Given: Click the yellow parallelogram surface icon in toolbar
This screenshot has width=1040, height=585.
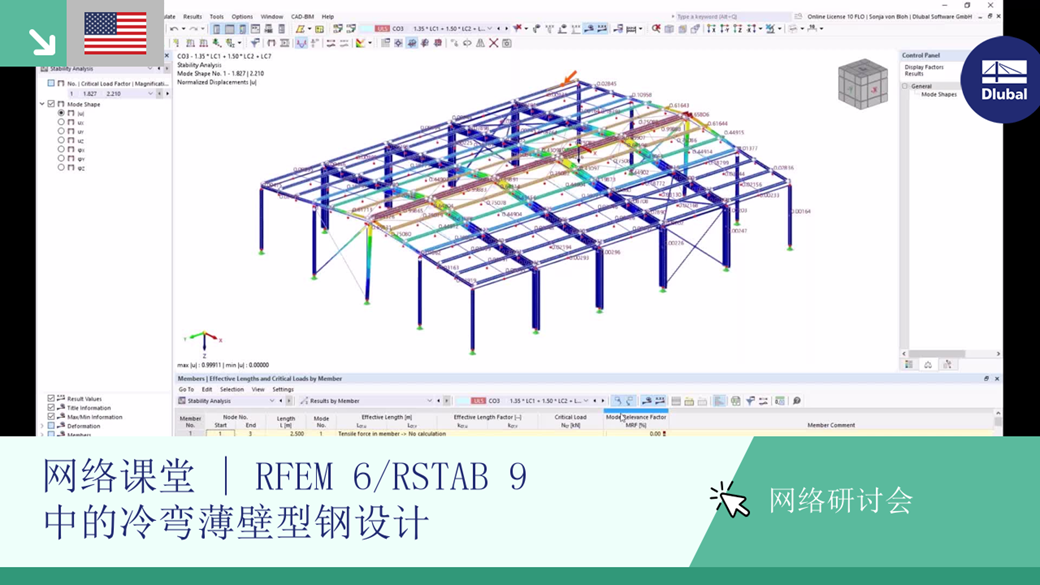Looking at the screenshot, I should click(300, 29).
